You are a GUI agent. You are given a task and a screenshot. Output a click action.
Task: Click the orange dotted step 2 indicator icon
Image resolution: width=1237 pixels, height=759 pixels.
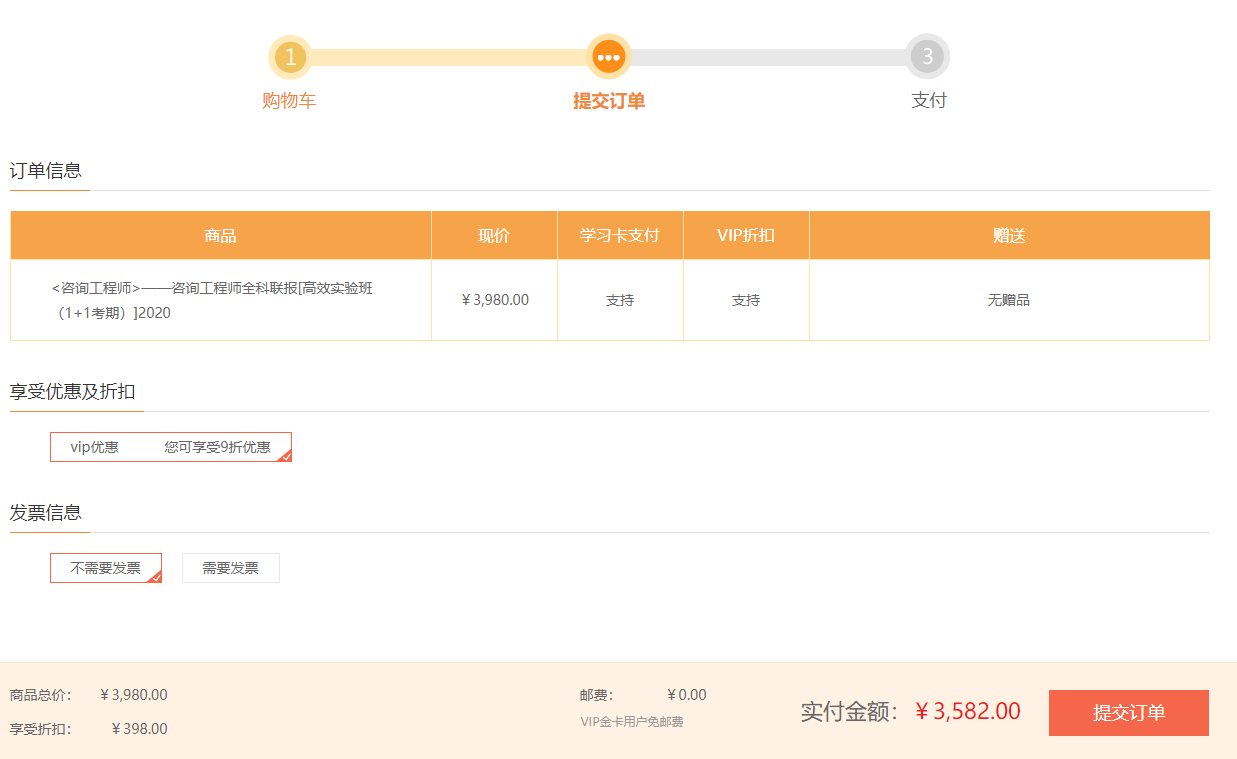pyautogui.click(x=609, y=57)
